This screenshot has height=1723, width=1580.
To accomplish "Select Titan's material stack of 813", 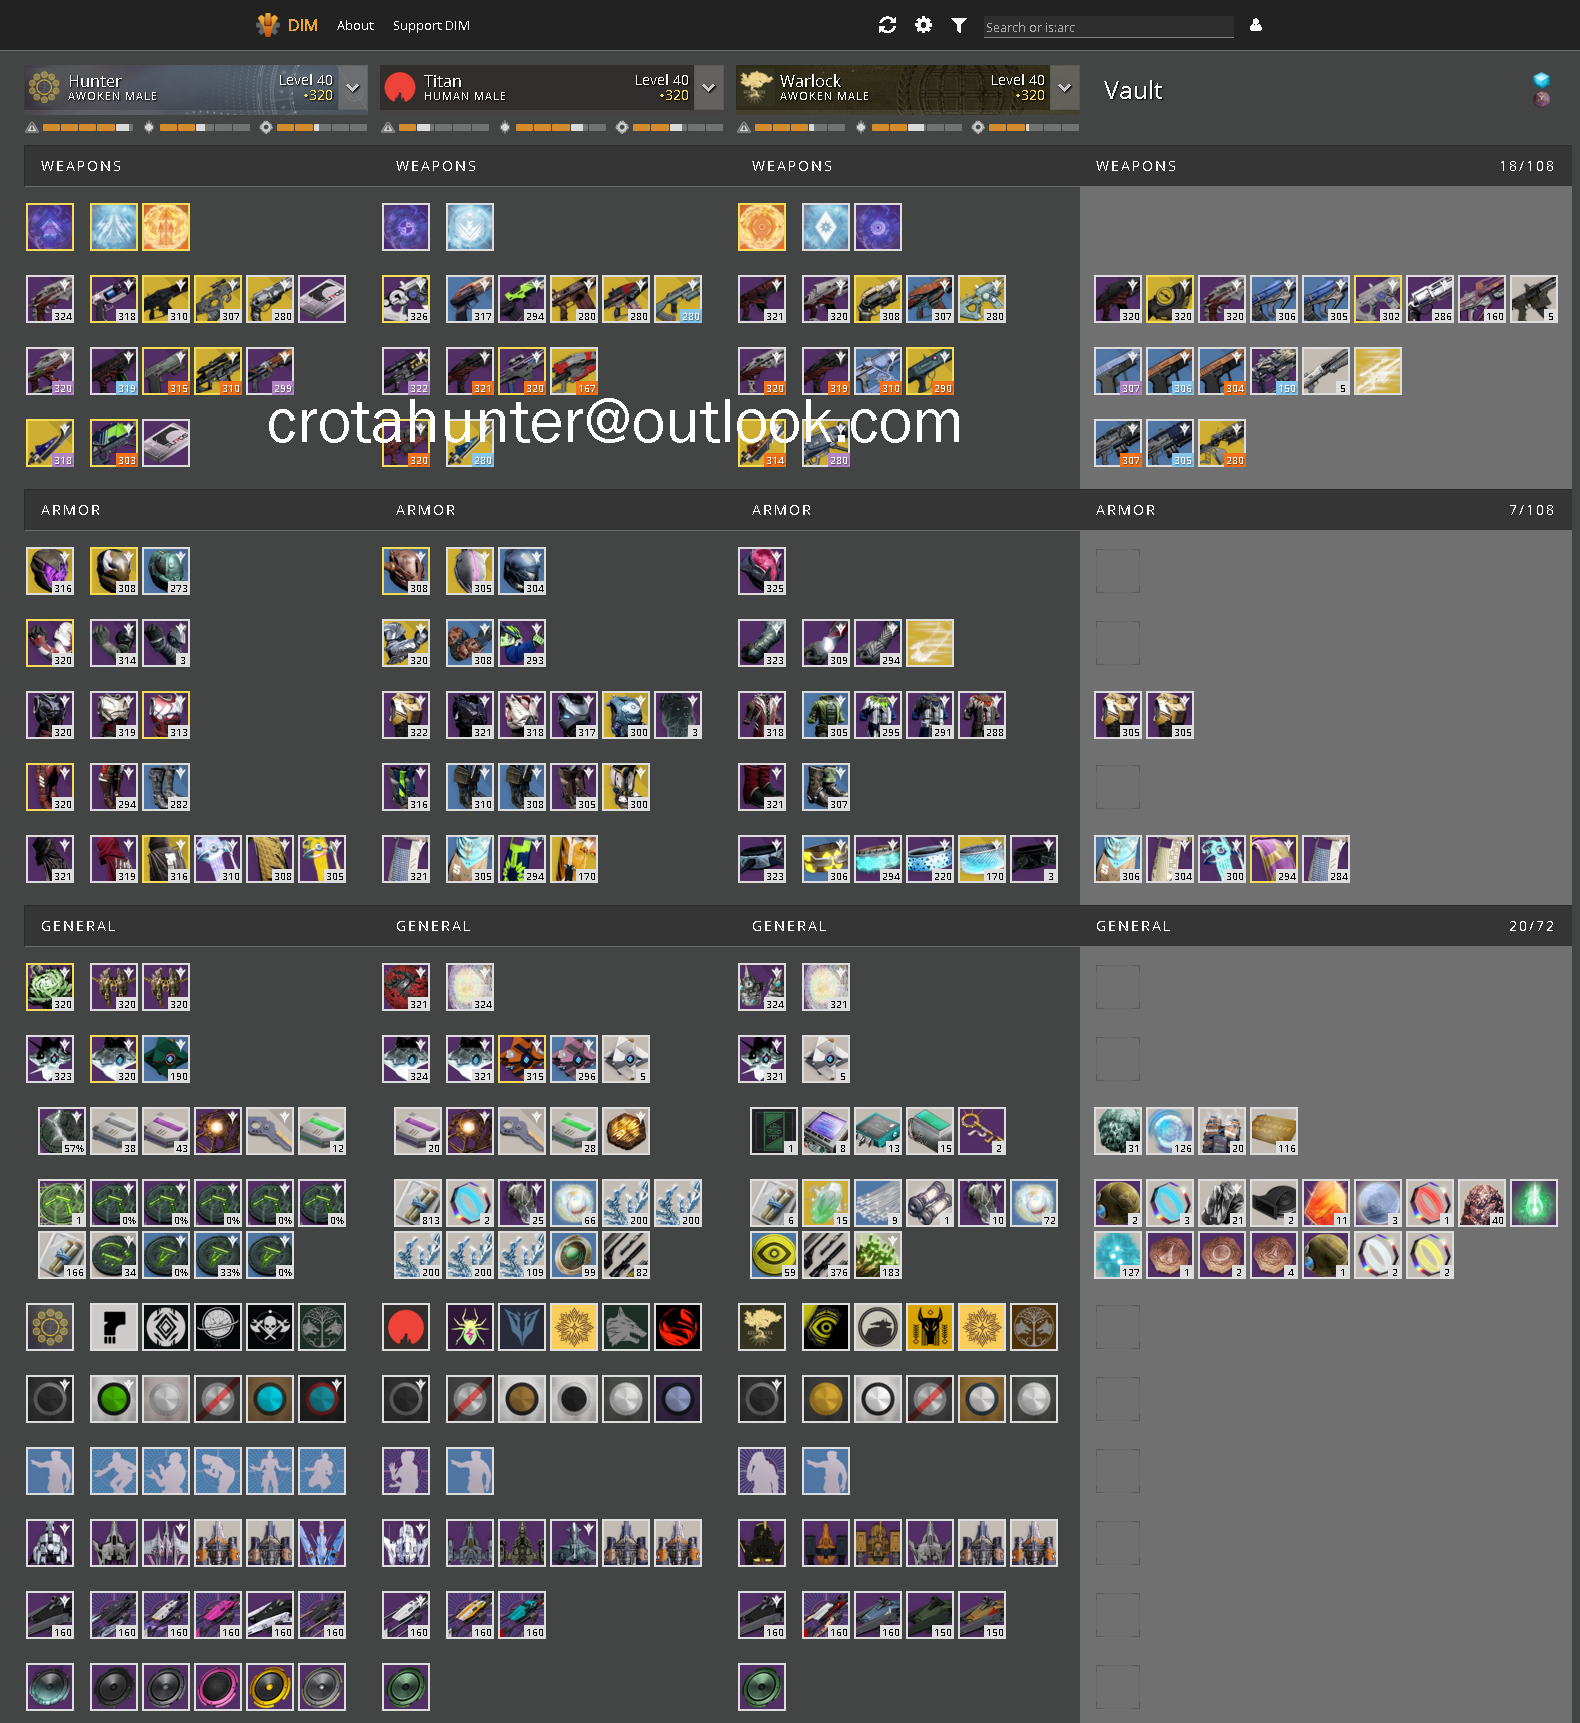I will [x=418, y=1203].
